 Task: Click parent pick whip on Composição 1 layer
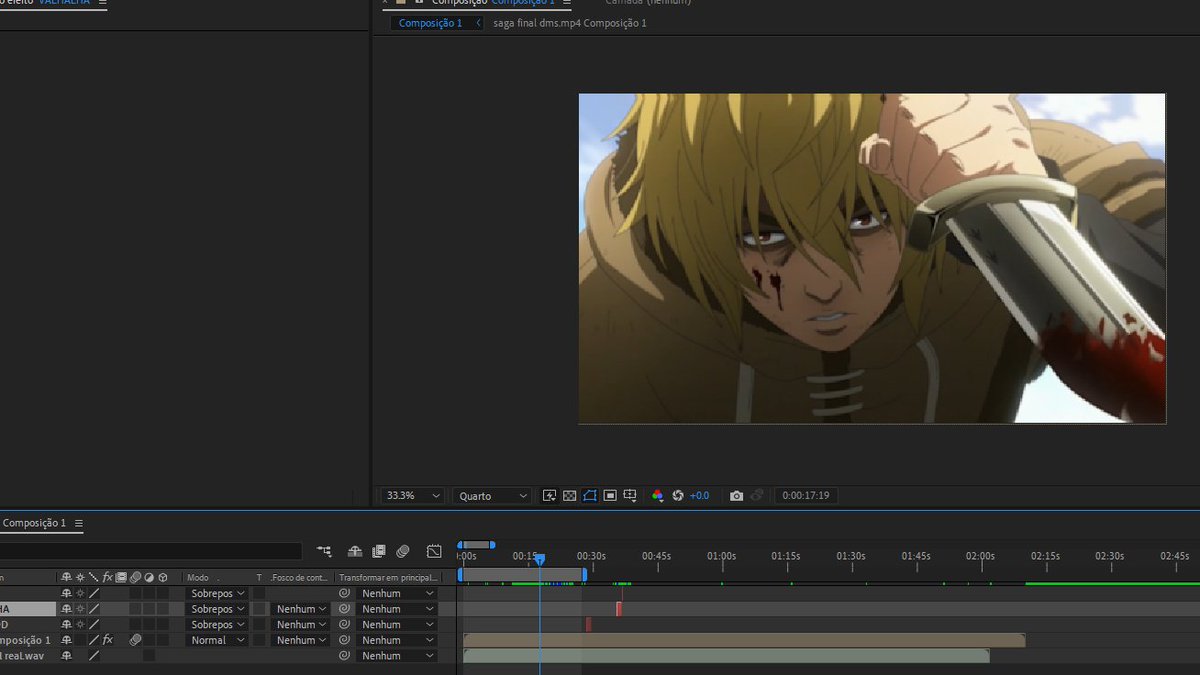(345, 640)
